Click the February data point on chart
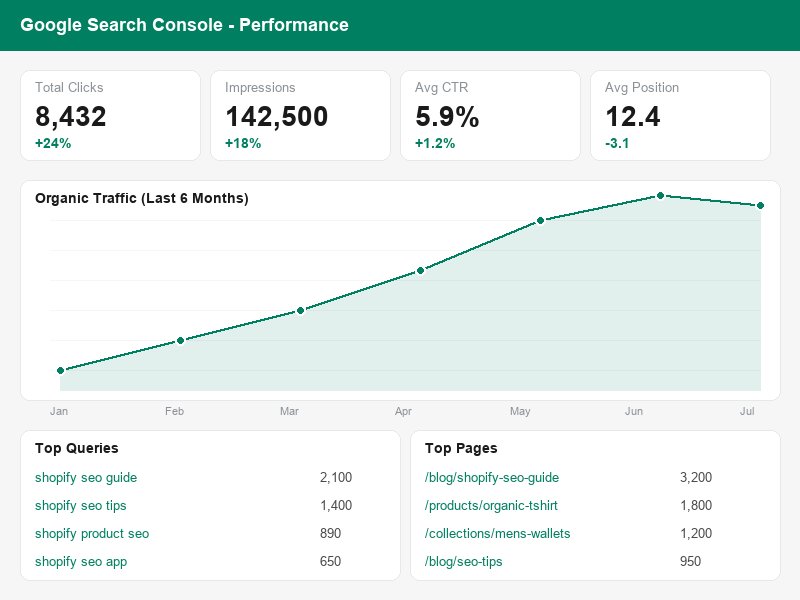 (x=181, y=340)
